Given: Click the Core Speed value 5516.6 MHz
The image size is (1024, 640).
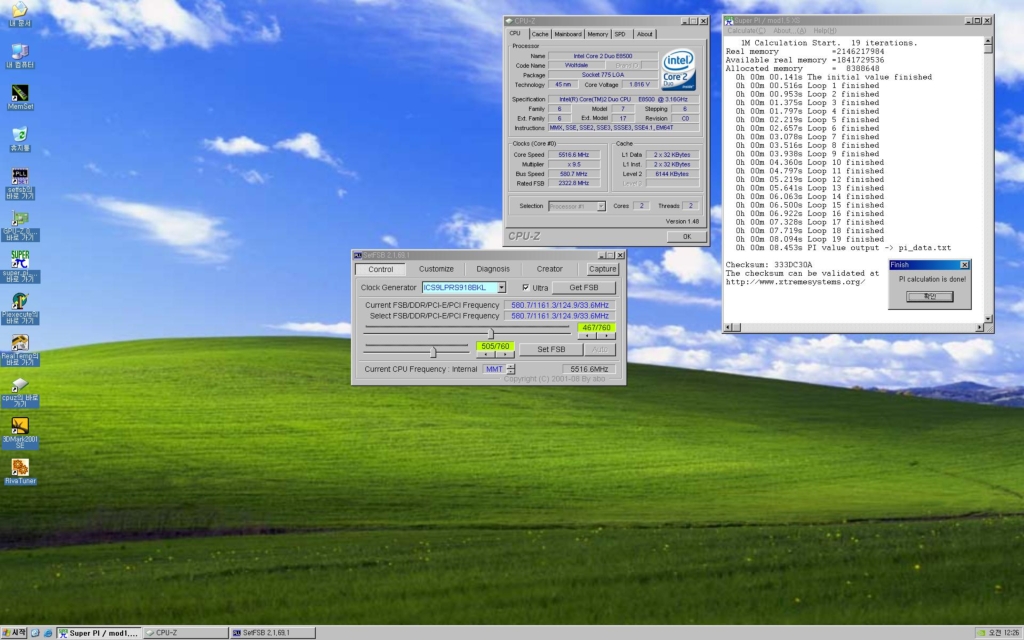Looking at the screenshot, I should 574,155.
